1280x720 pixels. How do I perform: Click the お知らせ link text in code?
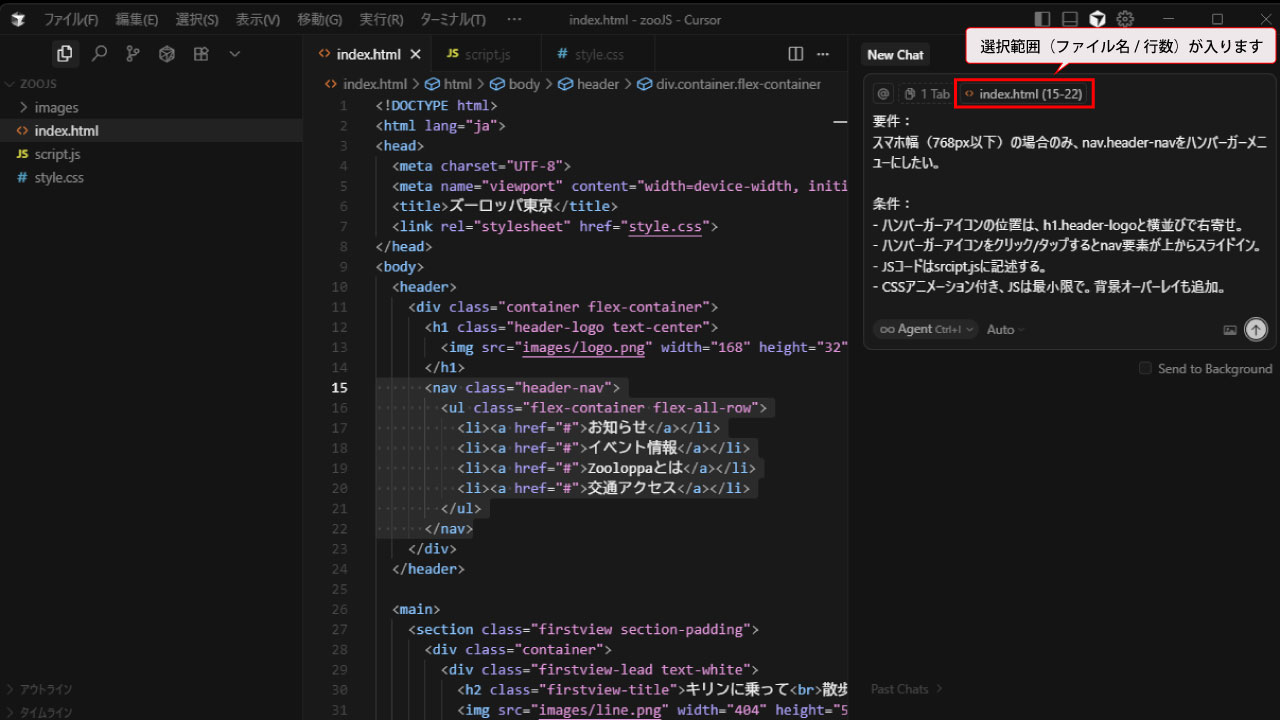click(617, 428)
